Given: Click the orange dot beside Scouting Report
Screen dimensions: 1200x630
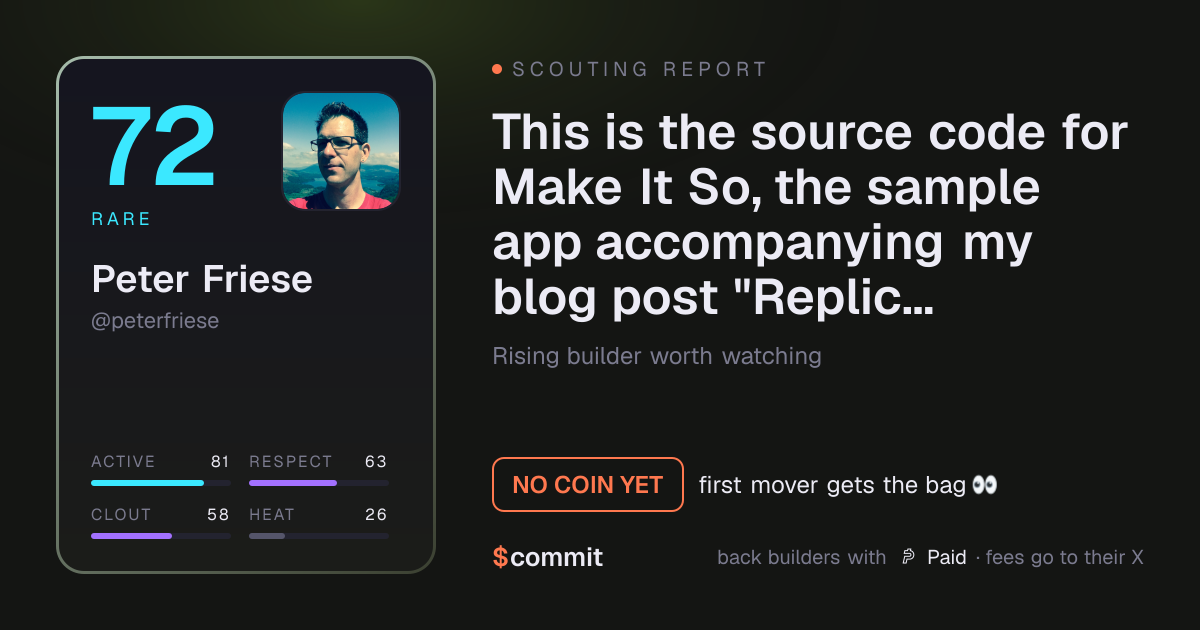Looking at the screenshot, I should coord(497,69).
